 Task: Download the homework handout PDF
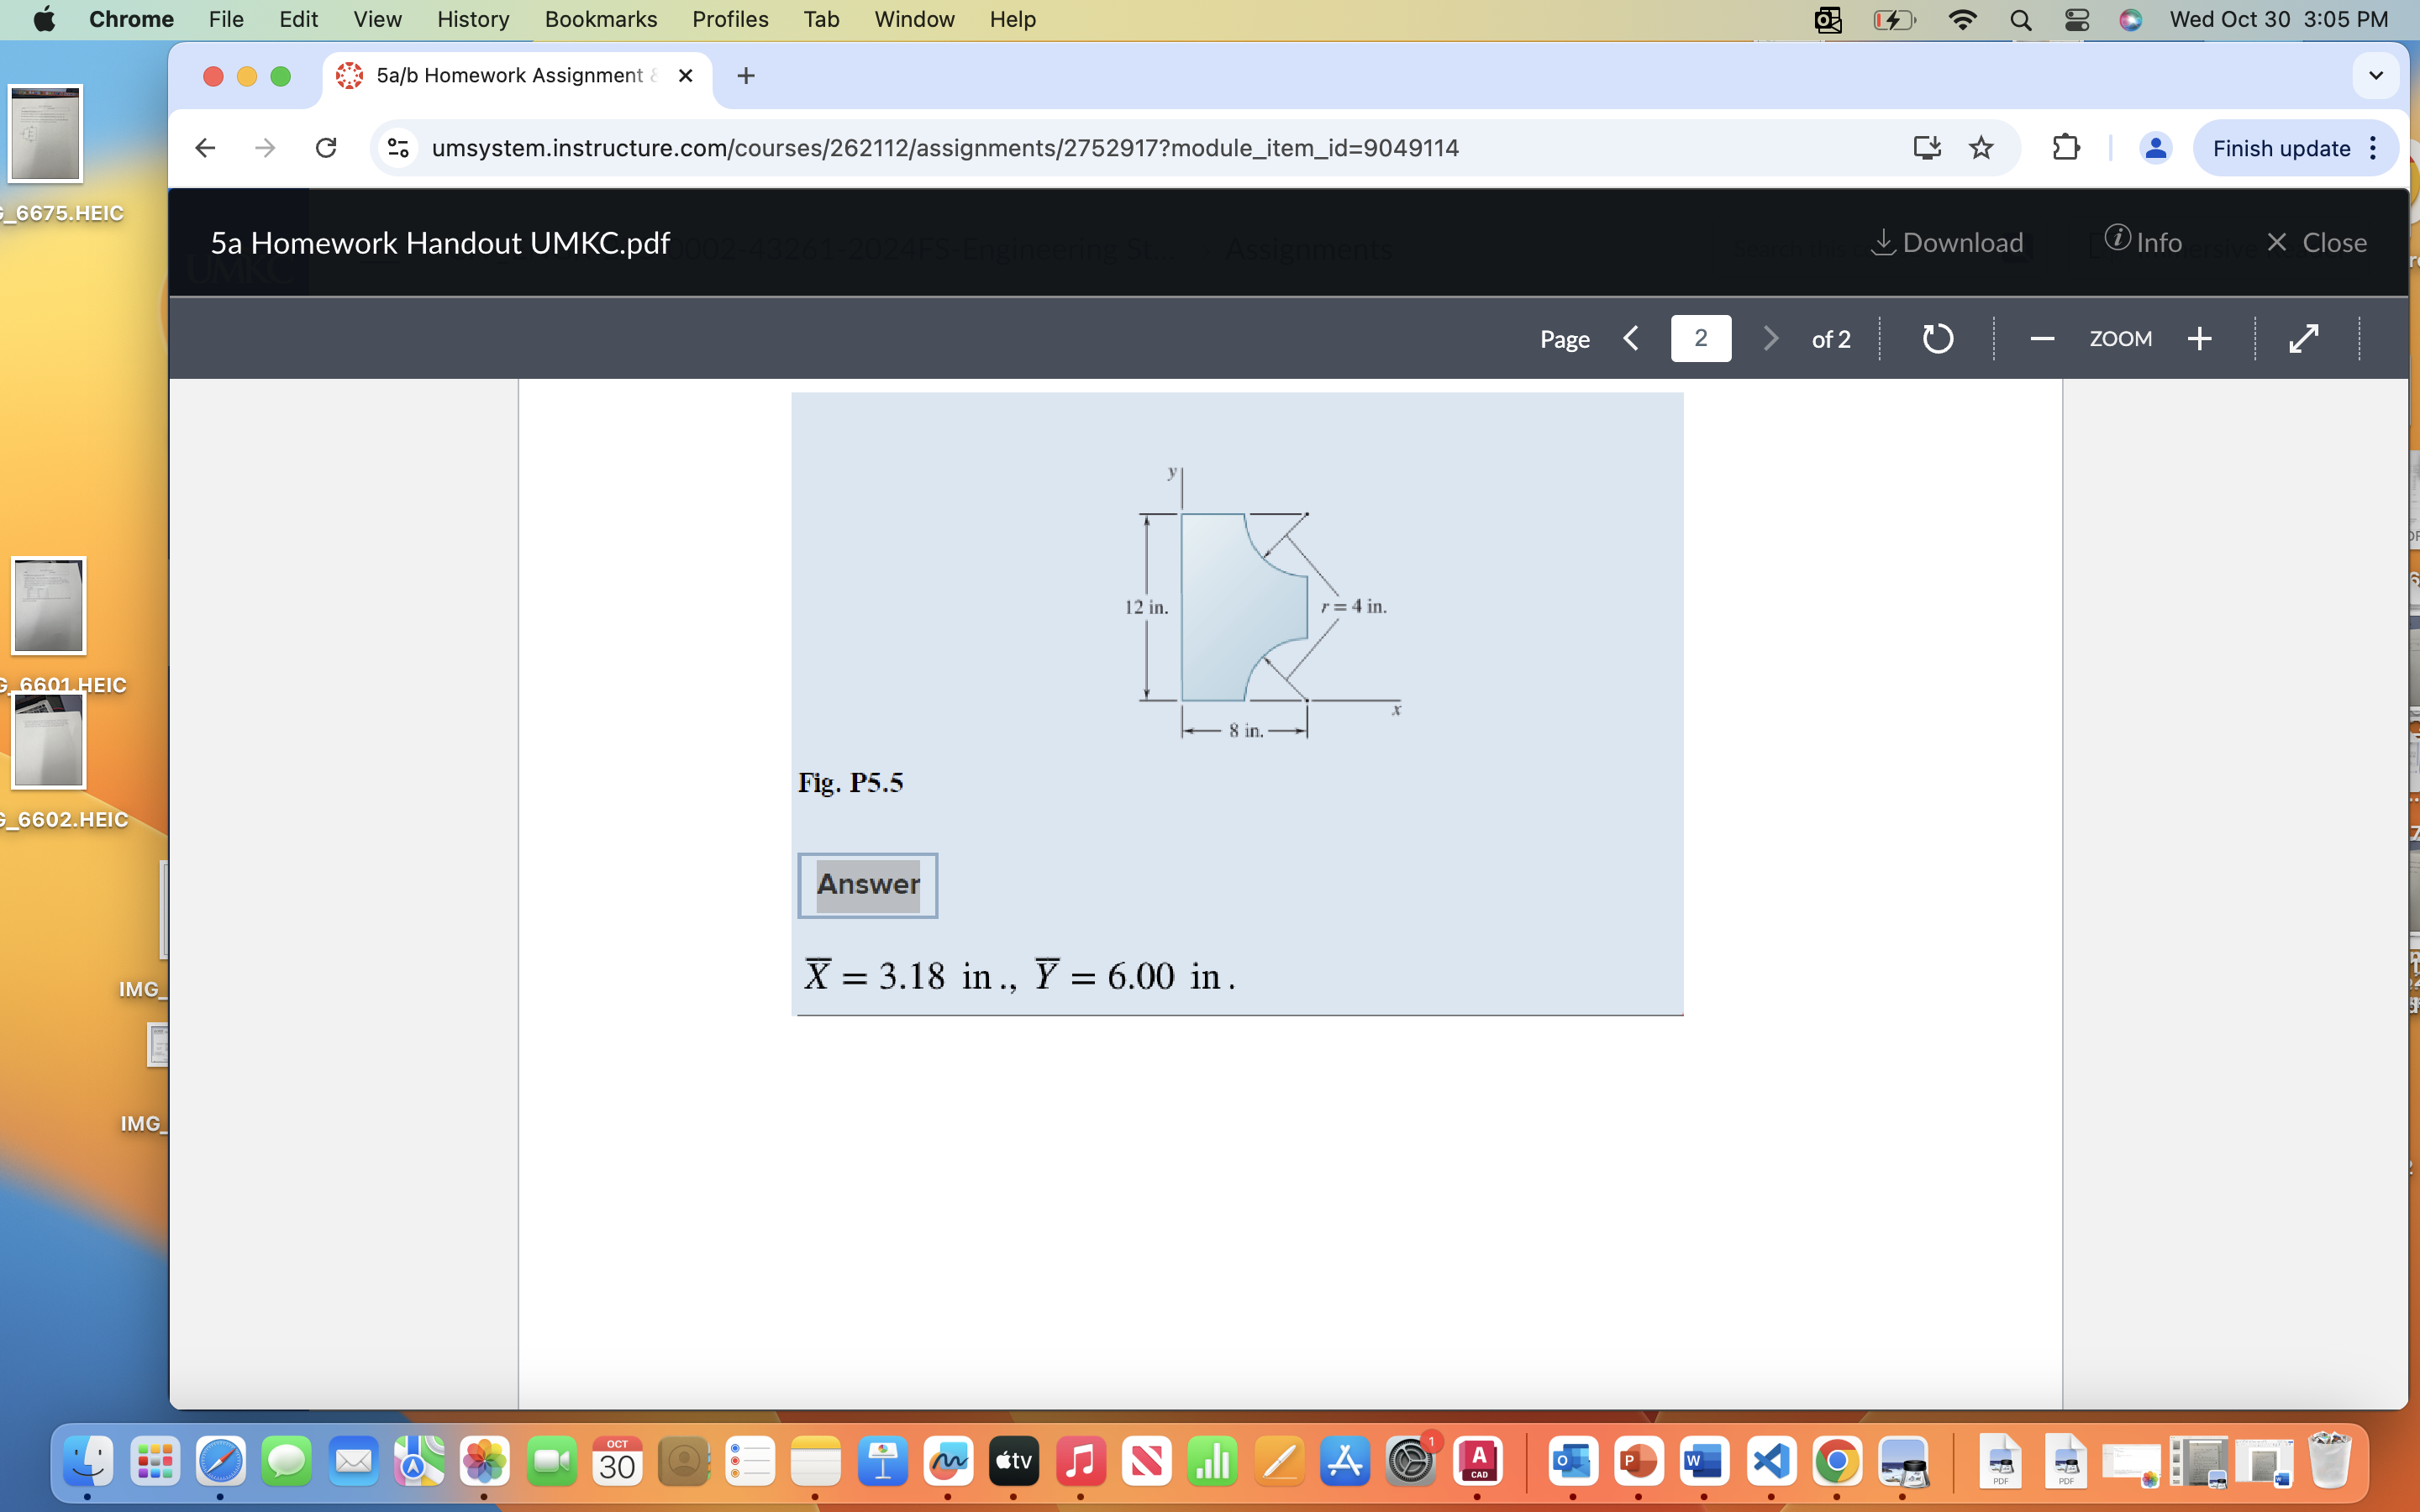coord(1947,242)
